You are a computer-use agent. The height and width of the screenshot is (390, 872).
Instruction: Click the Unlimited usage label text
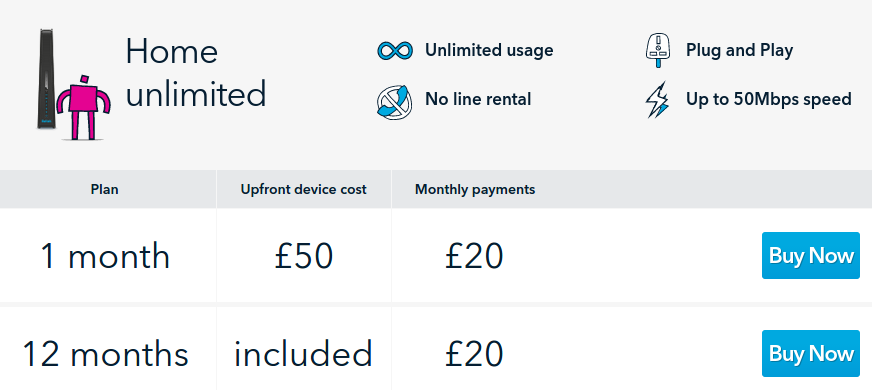(489, 51)
